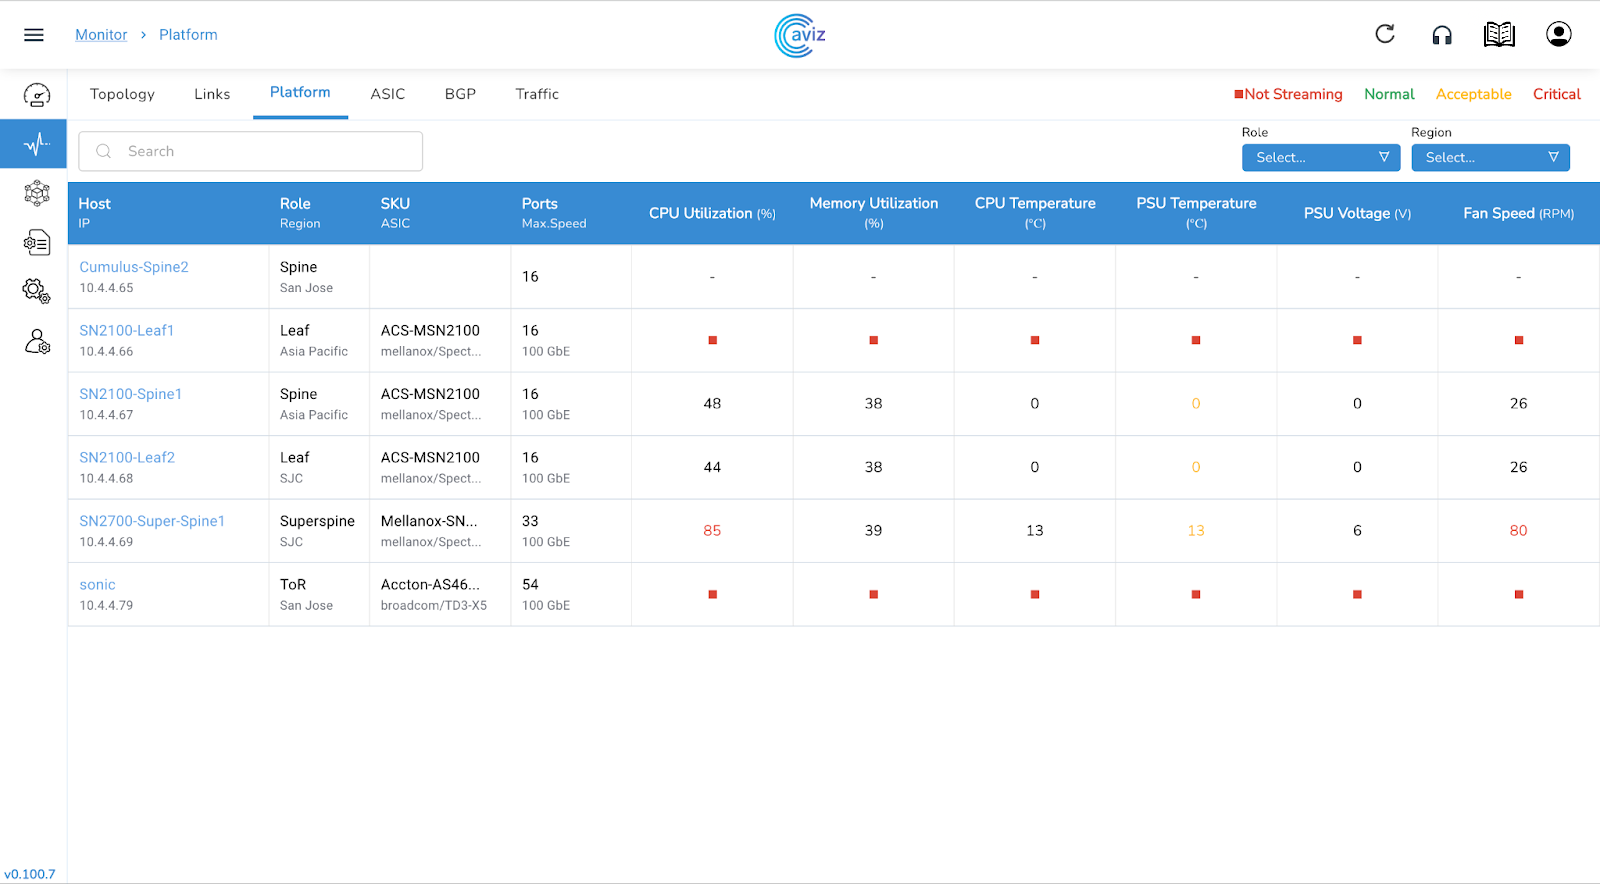1600x884 pixels.
Task: Click the Aviz logo
Action: click(800, 36)
